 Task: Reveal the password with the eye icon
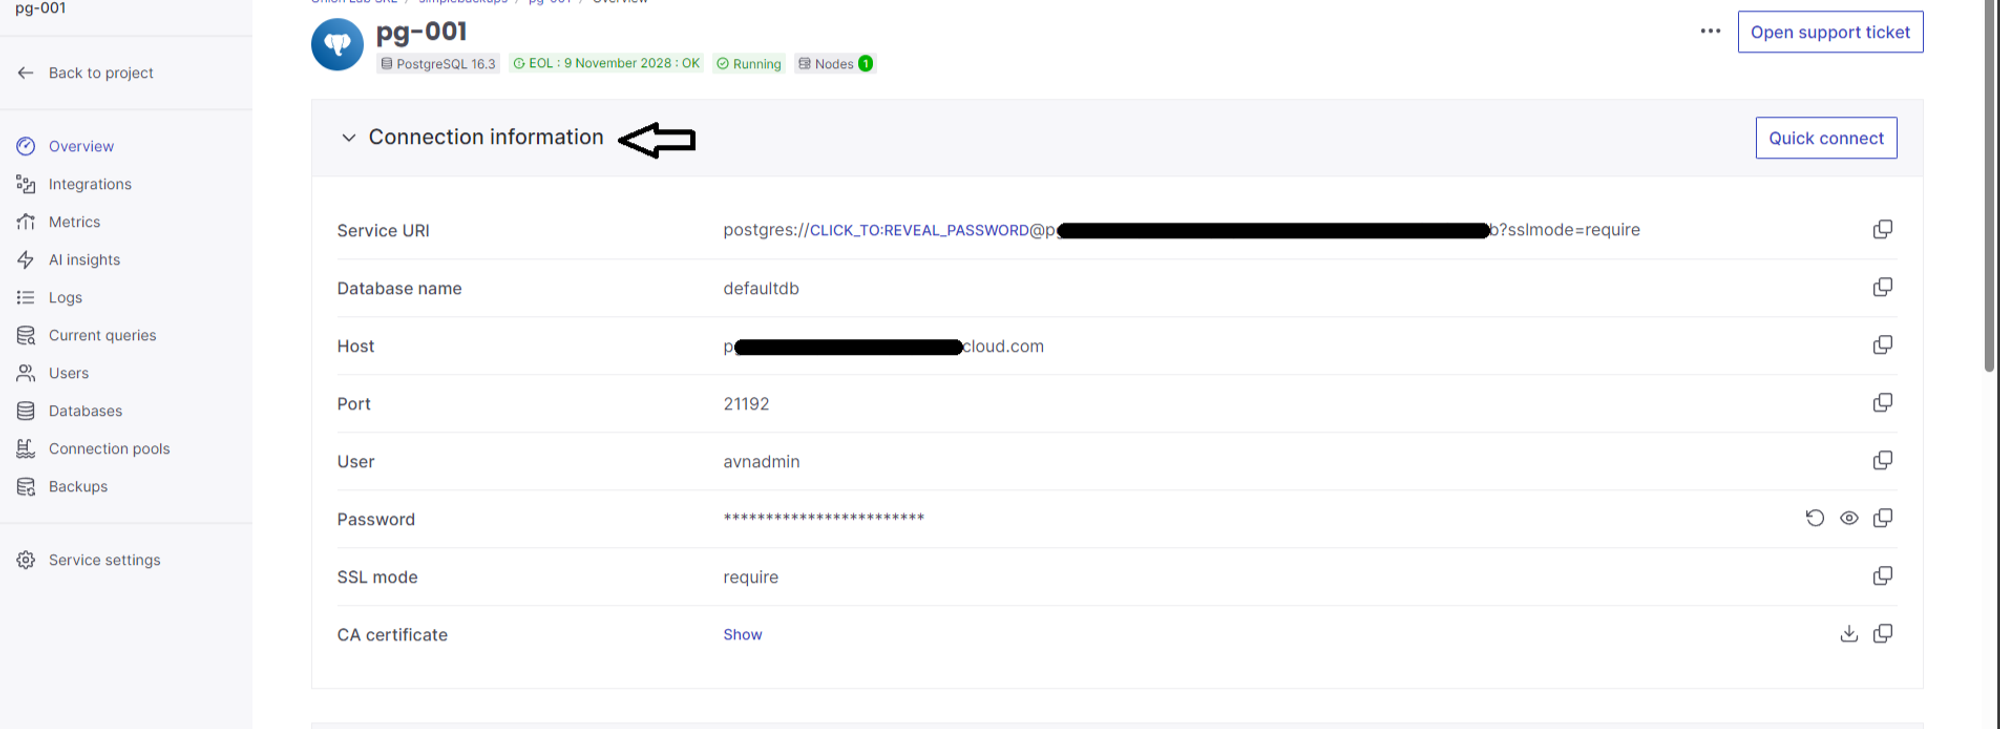tap(1849, 518)
